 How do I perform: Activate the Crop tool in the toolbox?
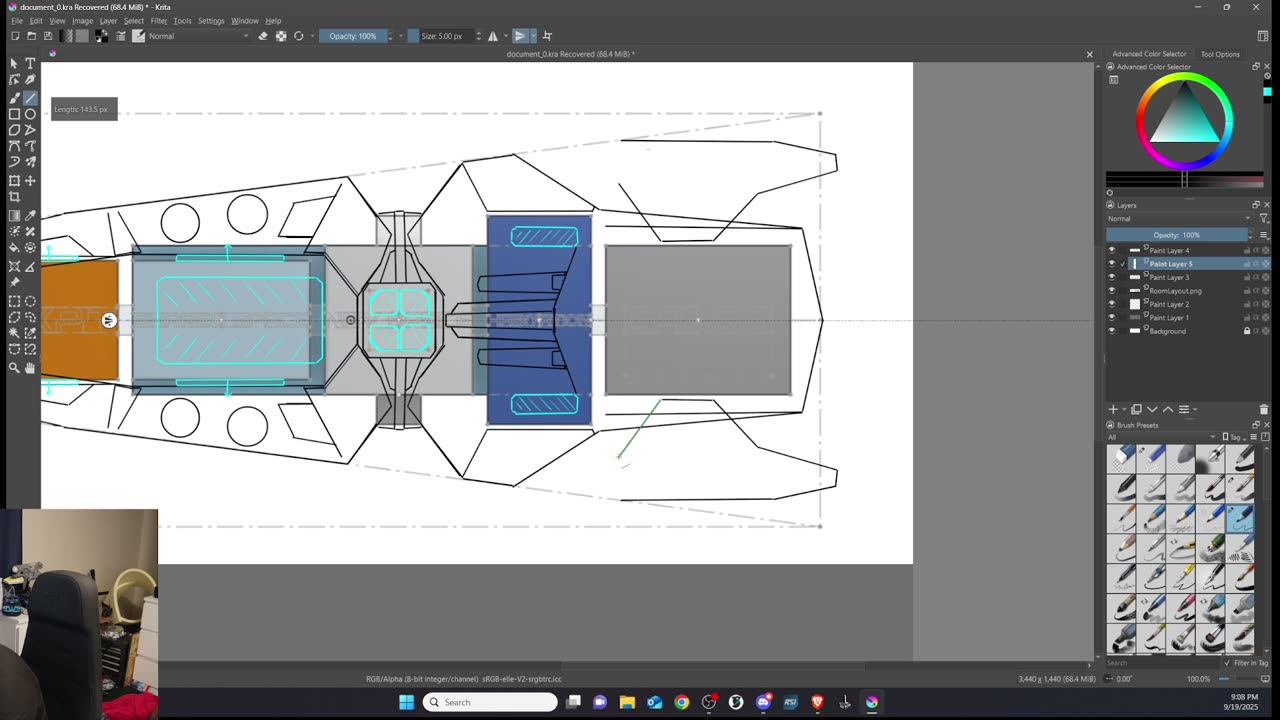(14, 197)
